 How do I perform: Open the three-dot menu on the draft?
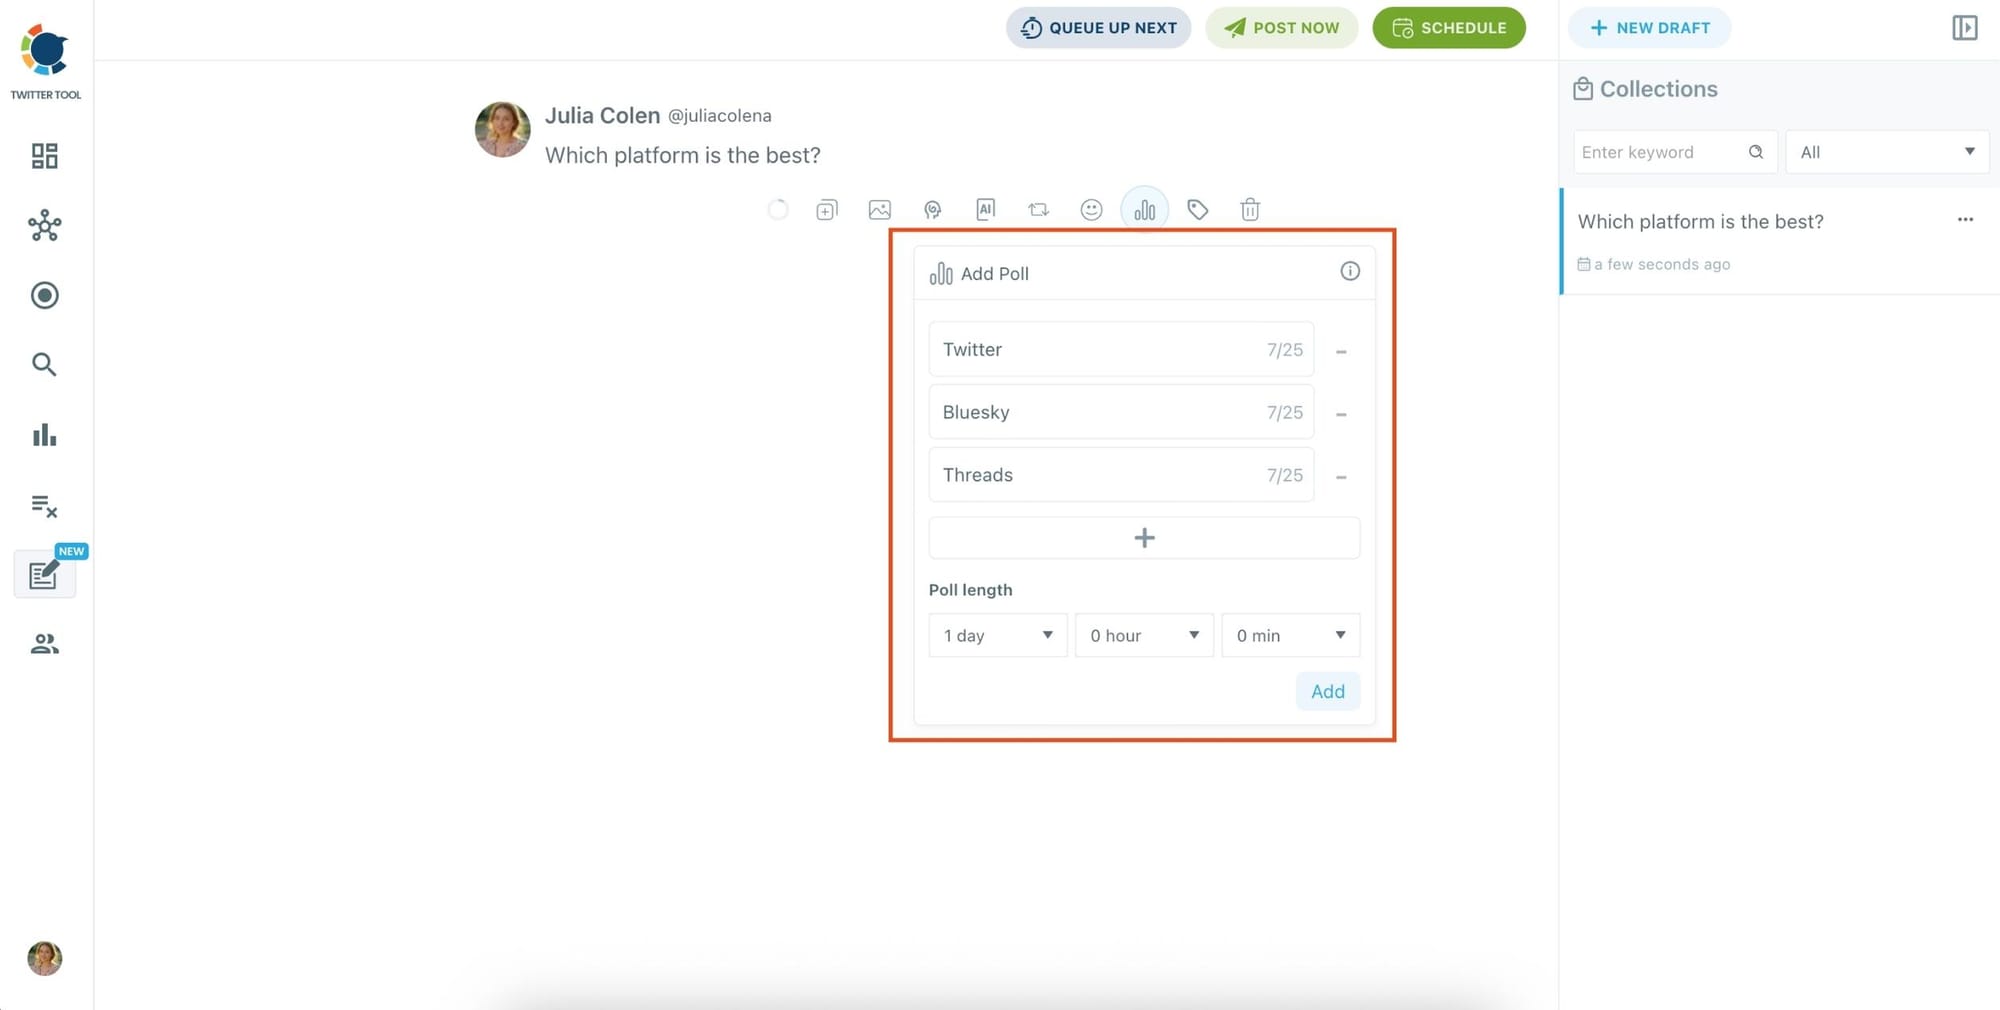point(1965,220)
